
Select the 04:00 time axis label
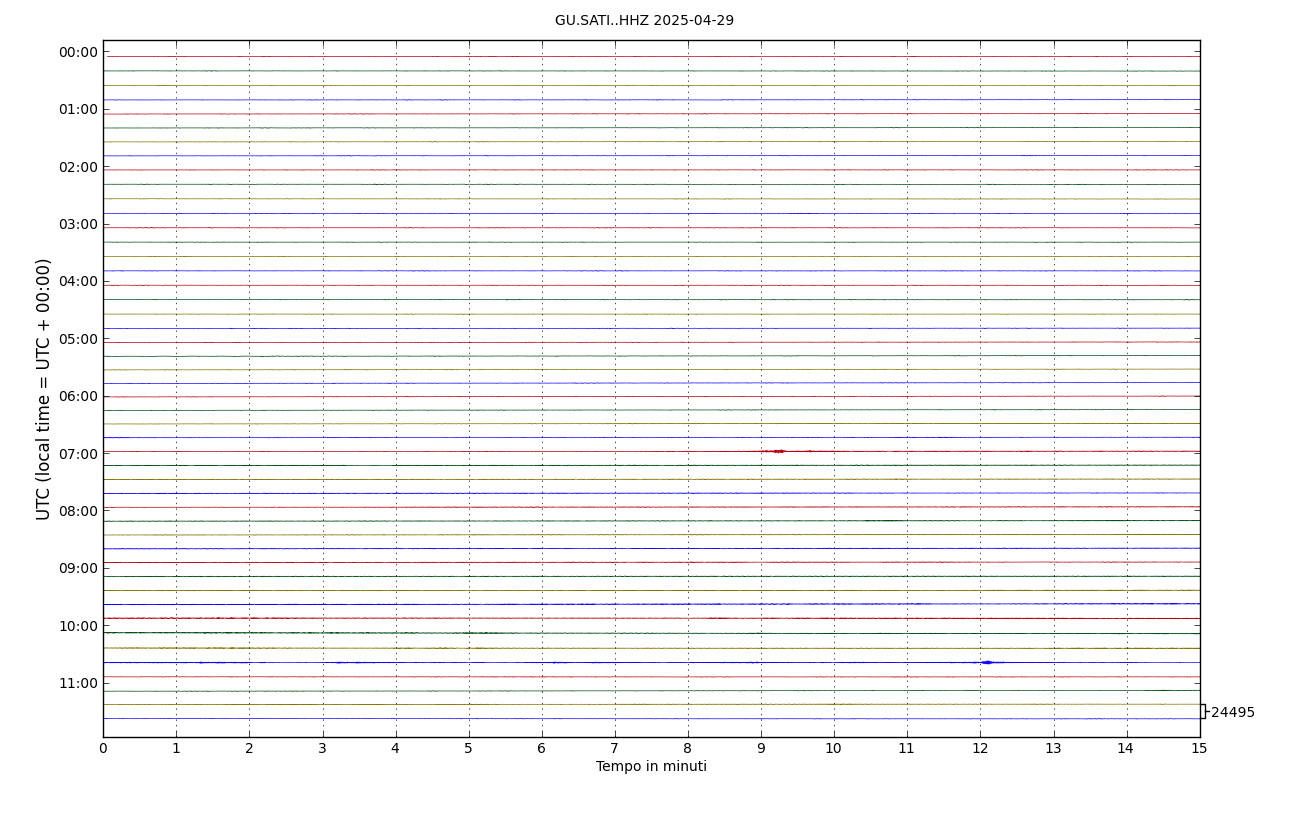[78, 281]
